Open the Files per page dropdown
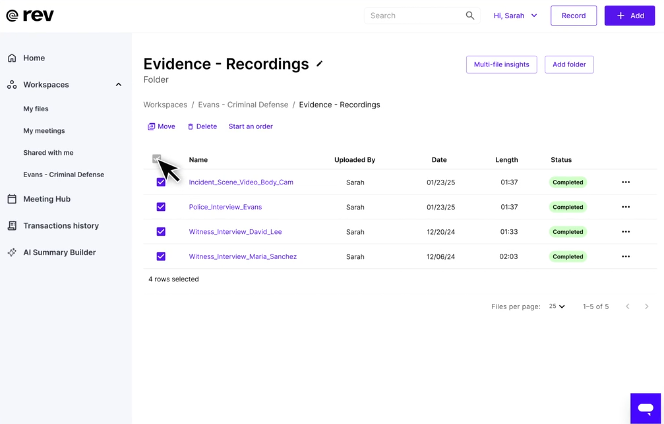Screen dimensions: 664x424 tap(557, 306)
